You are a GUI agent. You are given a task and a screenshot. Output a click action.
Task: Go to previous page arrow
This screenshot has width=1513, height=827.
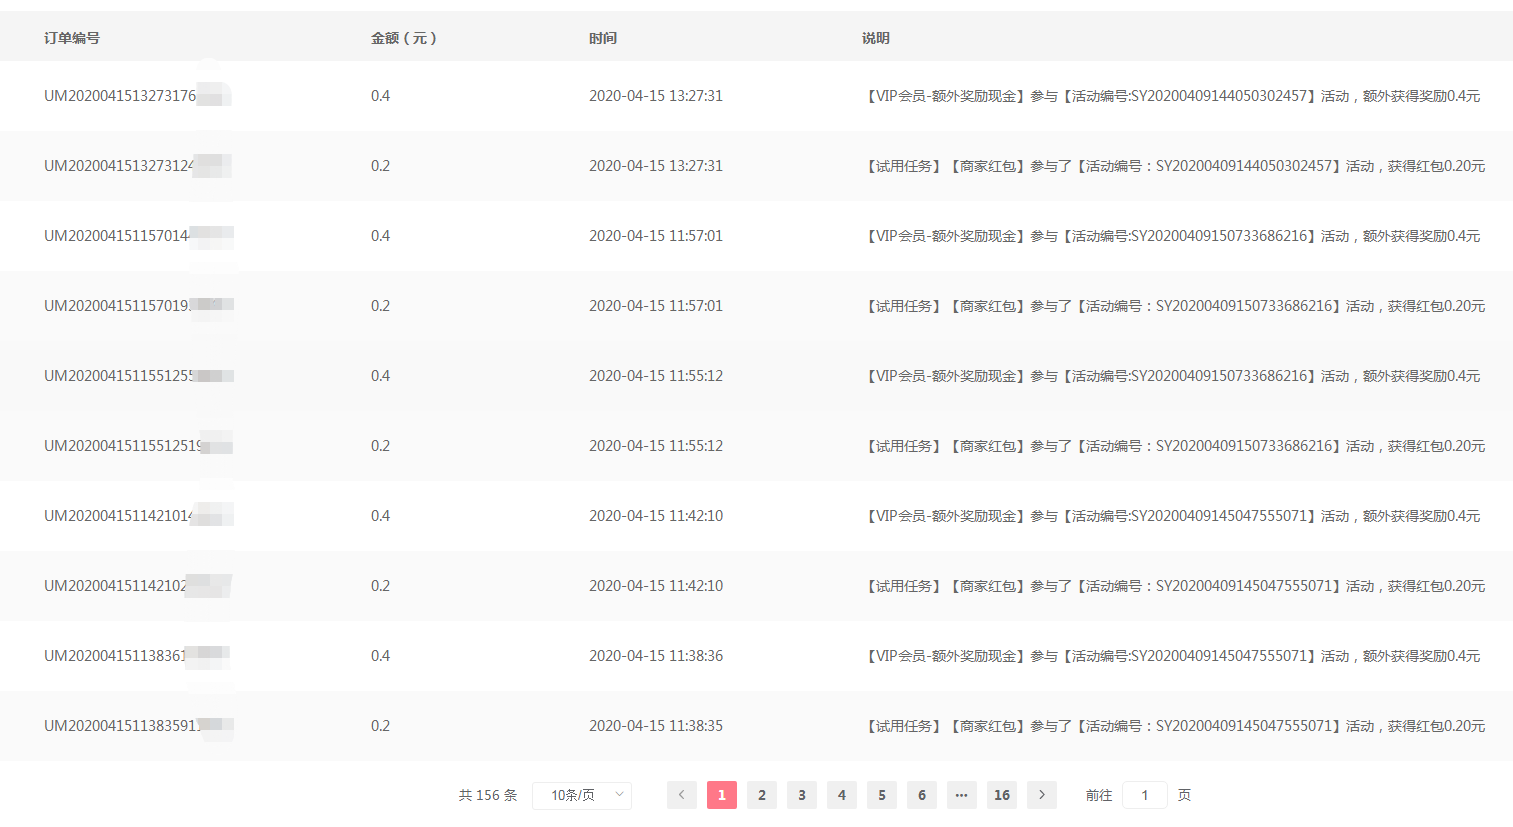click(x=682, y=795)
